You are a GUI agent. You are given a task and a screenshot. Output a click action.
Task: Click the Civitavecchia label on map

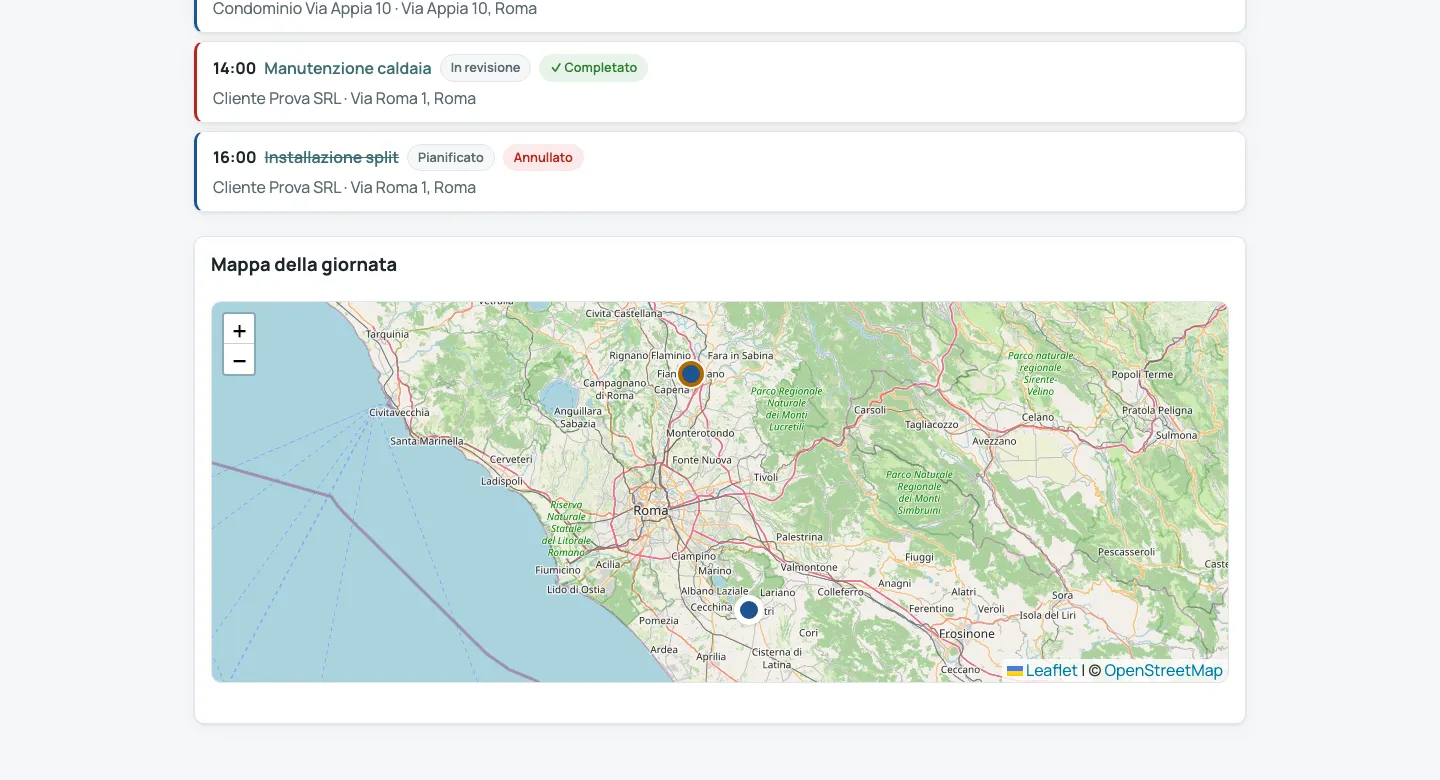click(399, 412)
